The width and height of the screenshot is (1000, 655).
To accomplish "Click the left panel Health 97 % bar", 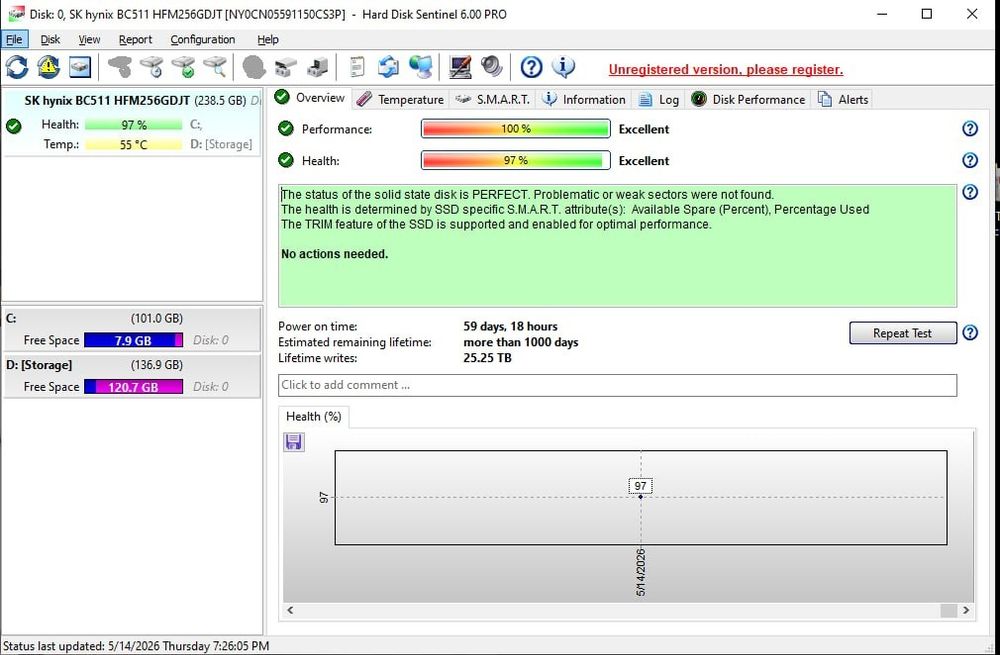I will [133, 125].
